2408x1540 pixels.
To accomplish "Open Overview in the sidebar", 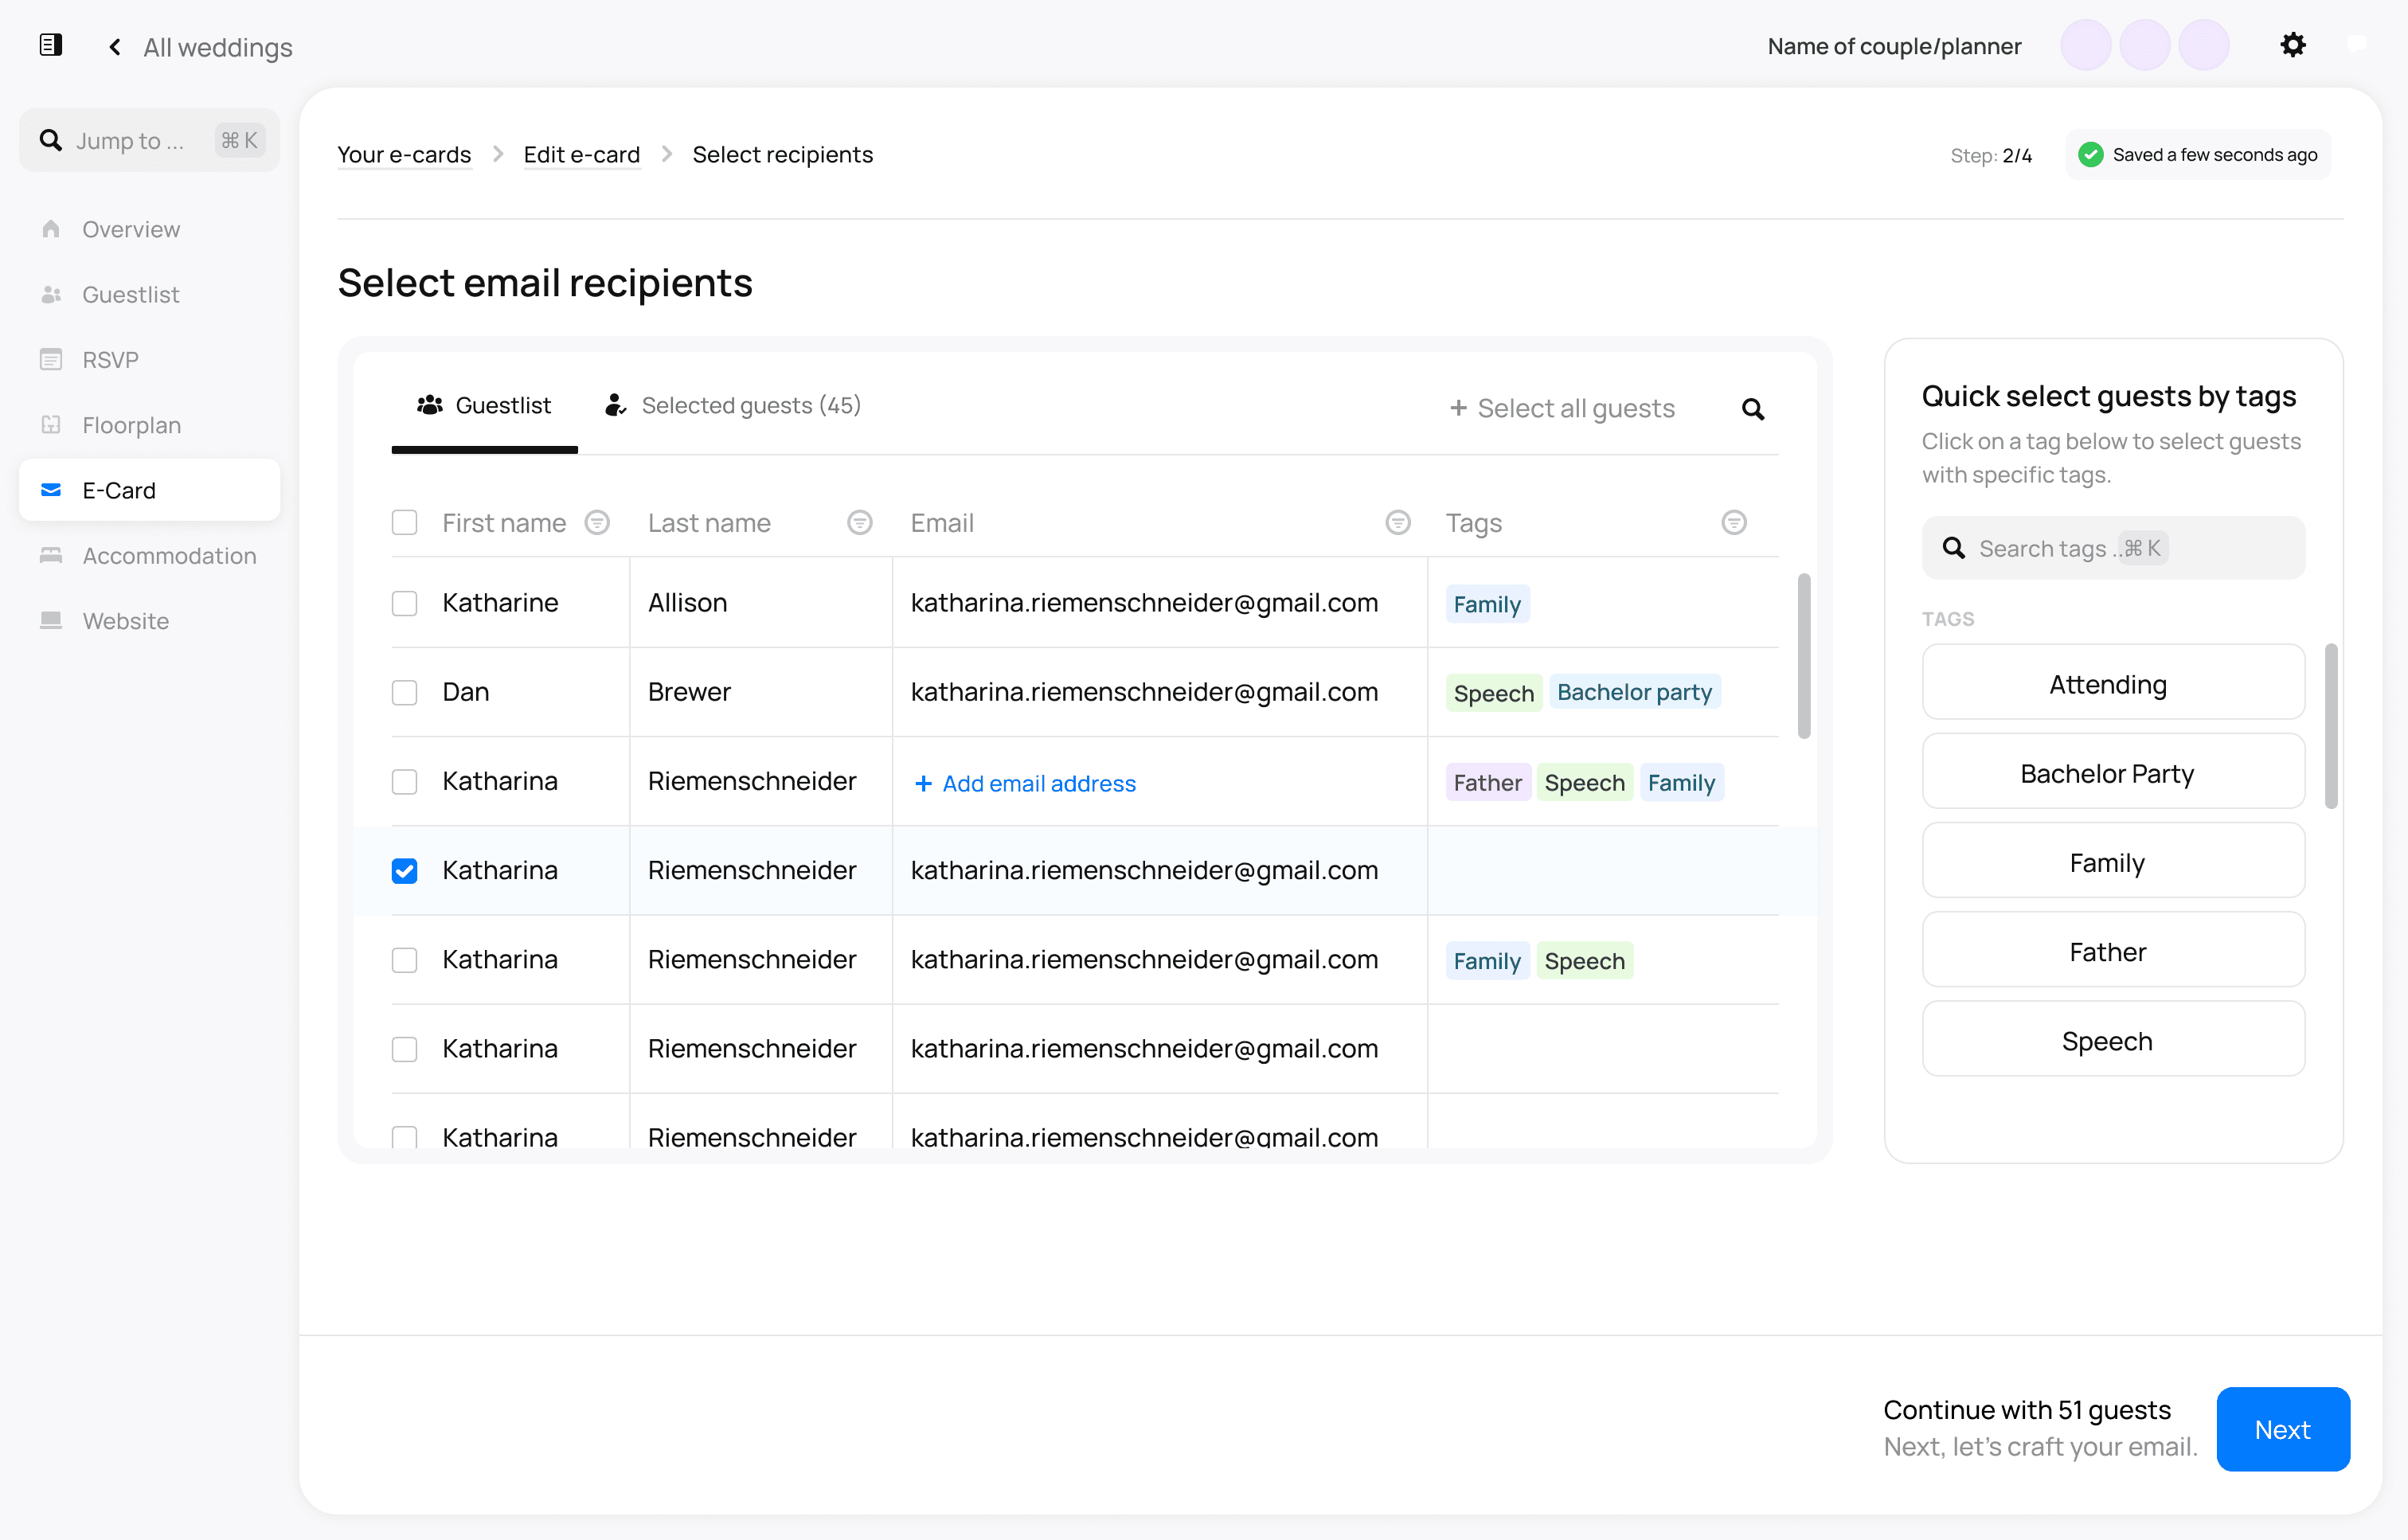I will [149, 229].
